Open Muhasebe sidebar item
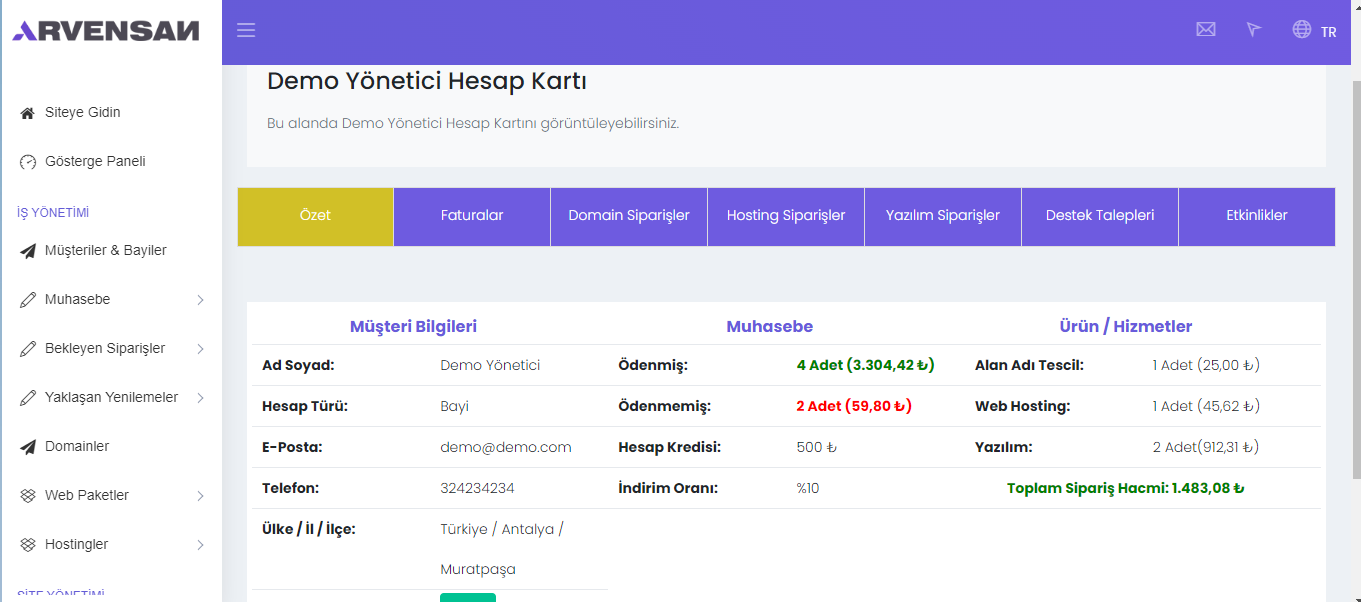 coord(77,299)
